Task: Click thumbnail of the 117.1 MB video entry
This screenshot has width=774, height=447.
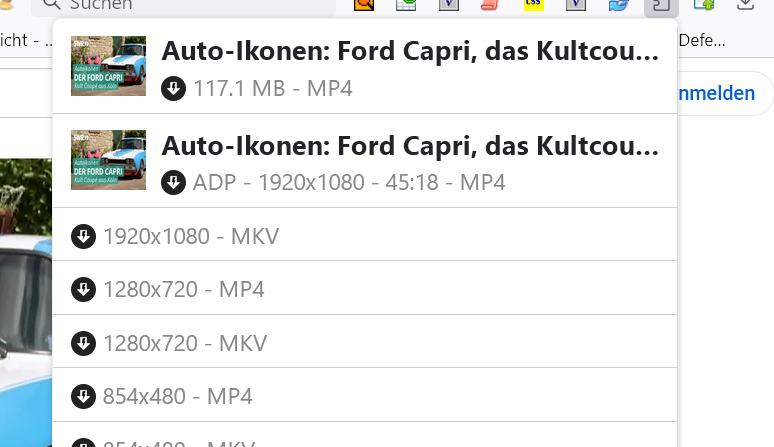Action: [x=108, y=66]
